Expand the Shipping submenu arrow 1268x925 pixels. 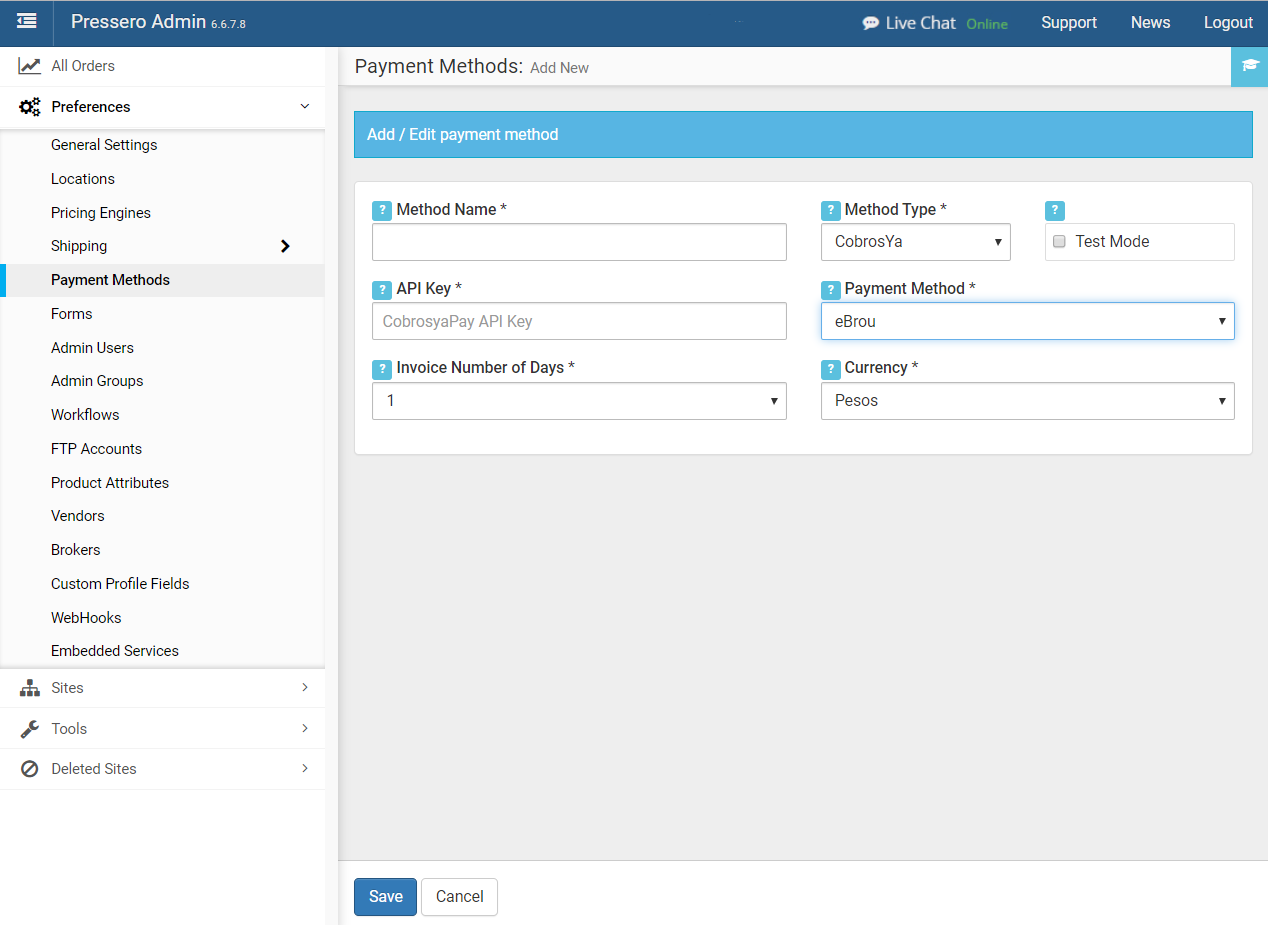click(x=285, y=246)
